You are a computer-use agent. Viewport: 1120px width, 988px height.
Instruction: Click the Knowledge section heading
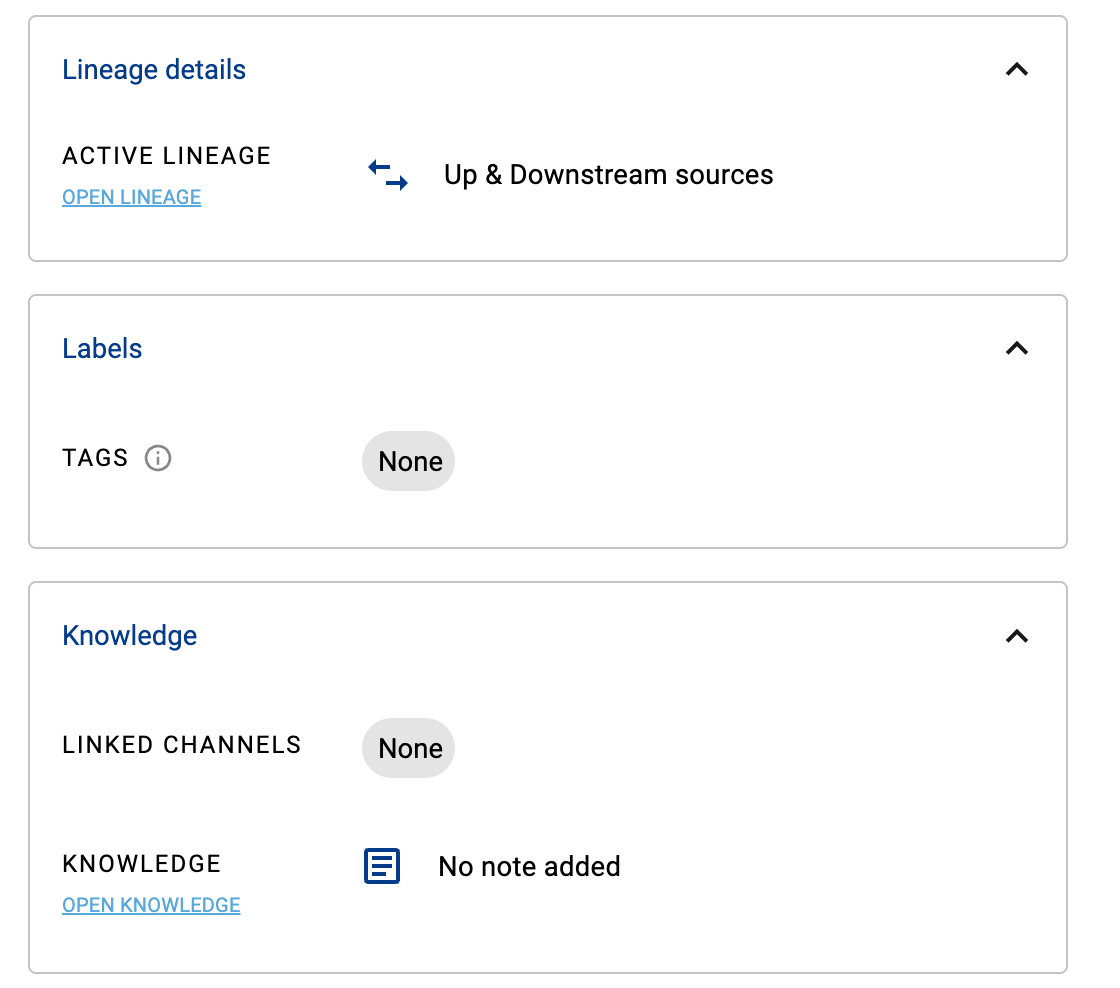pyautogui.click(x=129, y=636)
